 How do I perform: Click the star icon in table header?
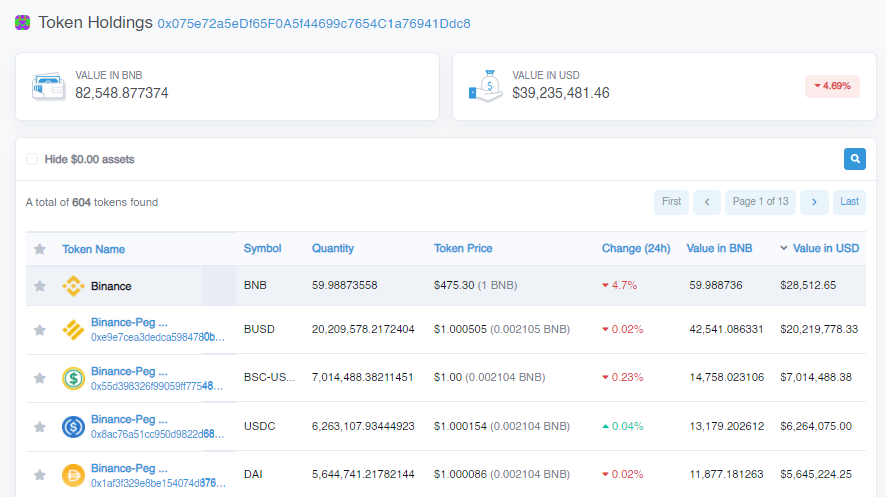pyautogui.click(x=40, y=249)
